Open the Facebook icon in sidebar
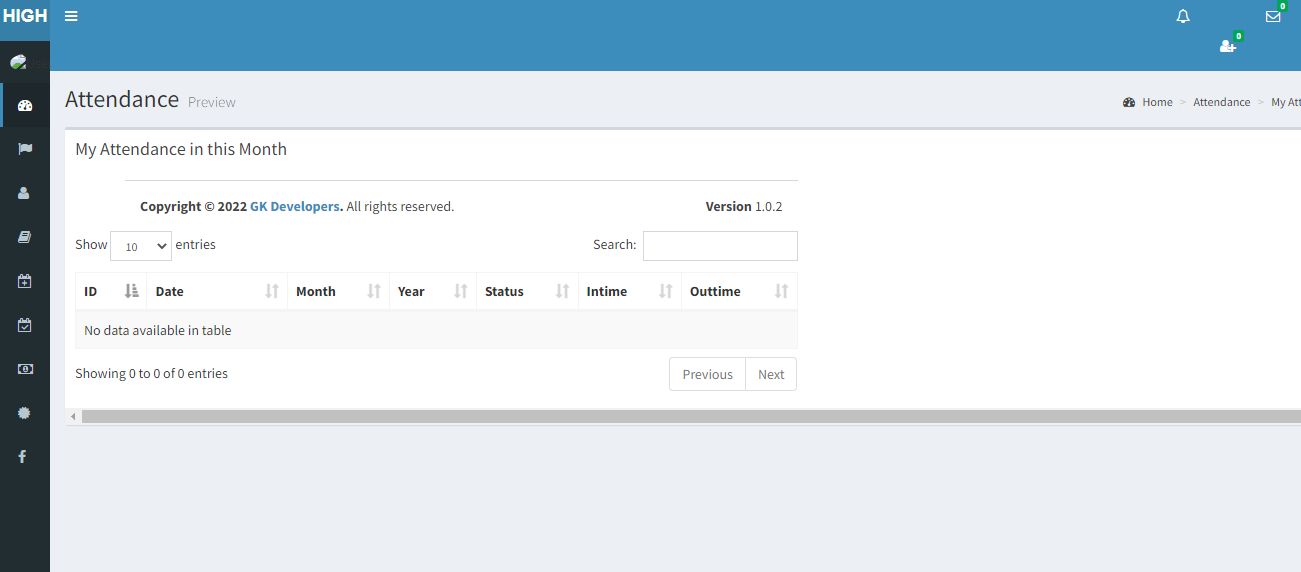This screenshot has height=572, width=1301. pos(23,456)
